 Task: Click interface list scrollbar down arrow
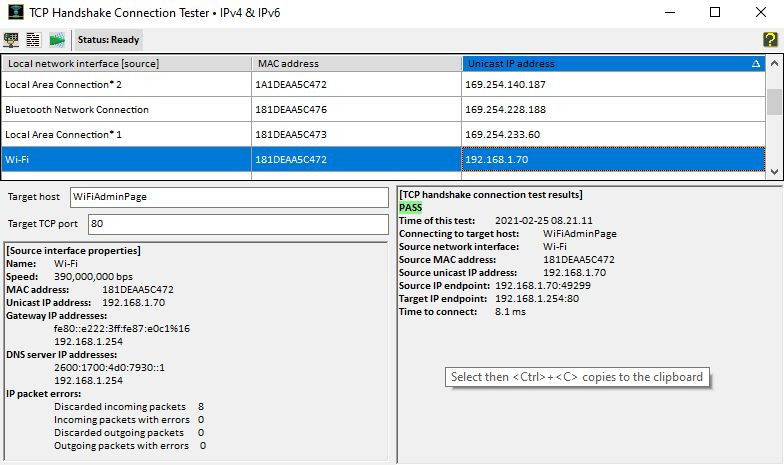(x=774, y=172)
